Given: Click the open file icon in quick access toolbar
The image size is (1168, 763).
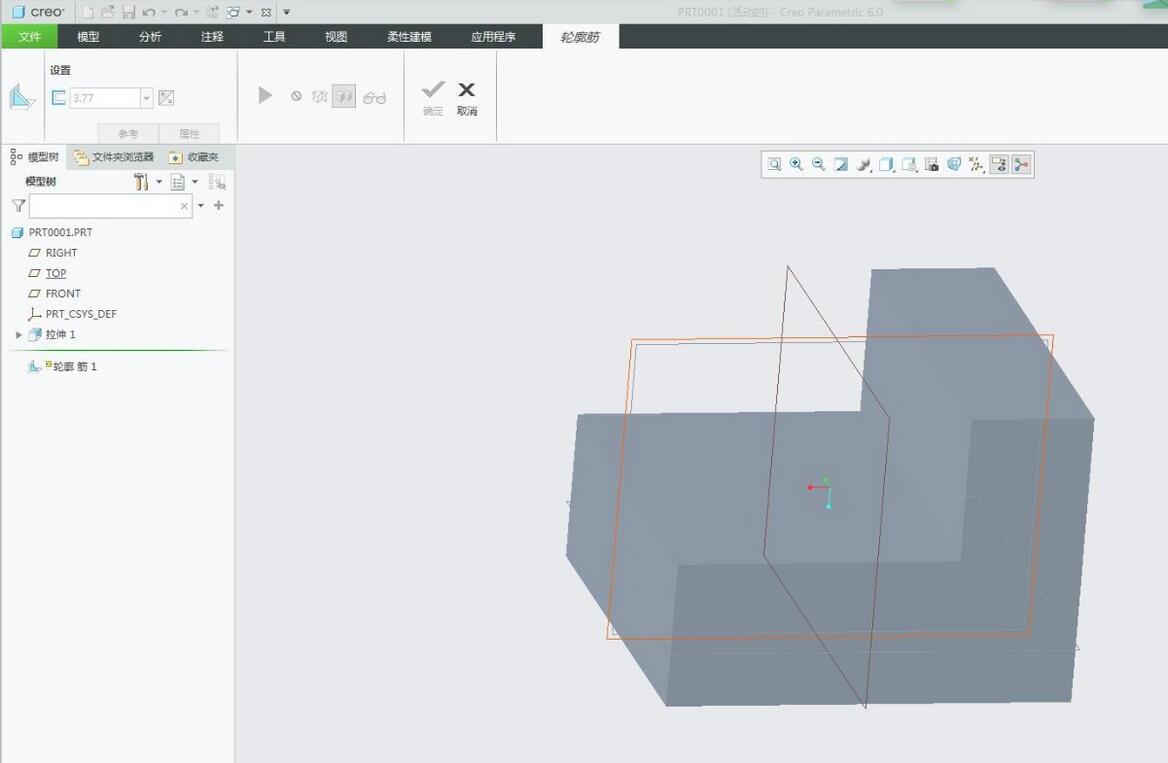Looking at the screenshot, I should tap(108, 12).
